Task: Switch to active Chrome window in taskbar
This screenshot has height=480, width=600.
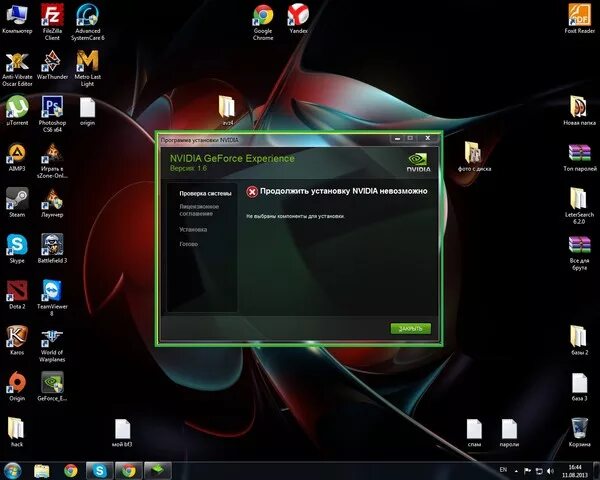Action: pyautogui.click(x=129, y=470)
